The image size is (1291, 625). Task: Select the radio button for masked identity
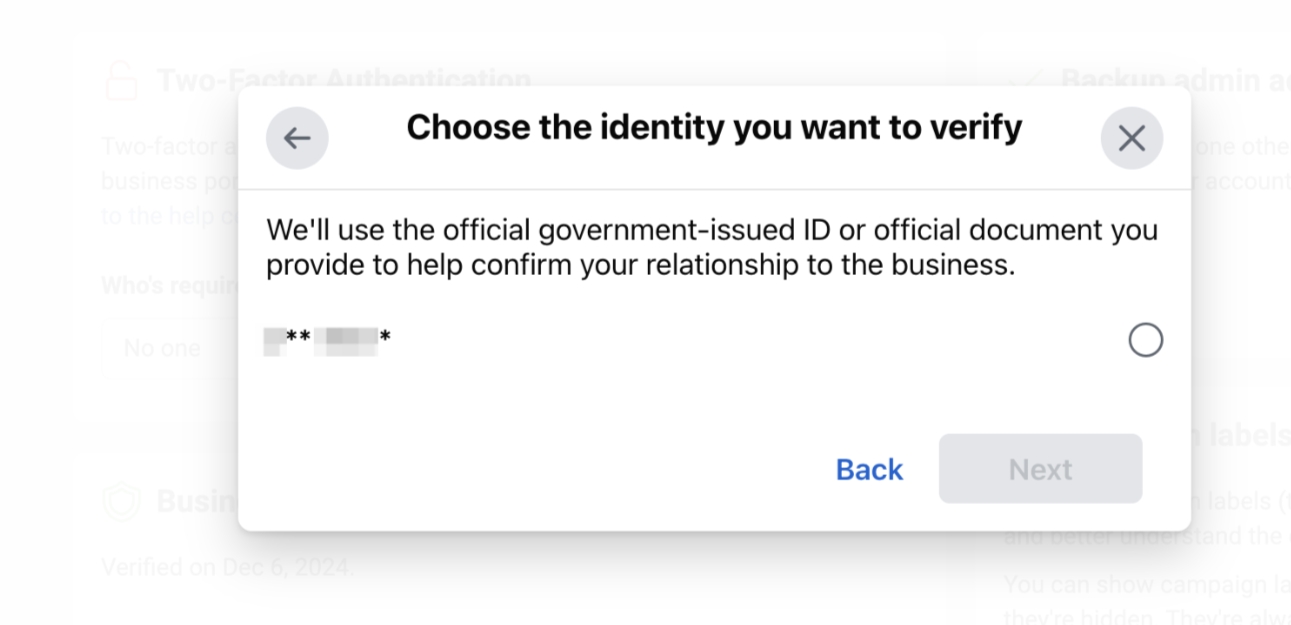tap(1145, 340)
